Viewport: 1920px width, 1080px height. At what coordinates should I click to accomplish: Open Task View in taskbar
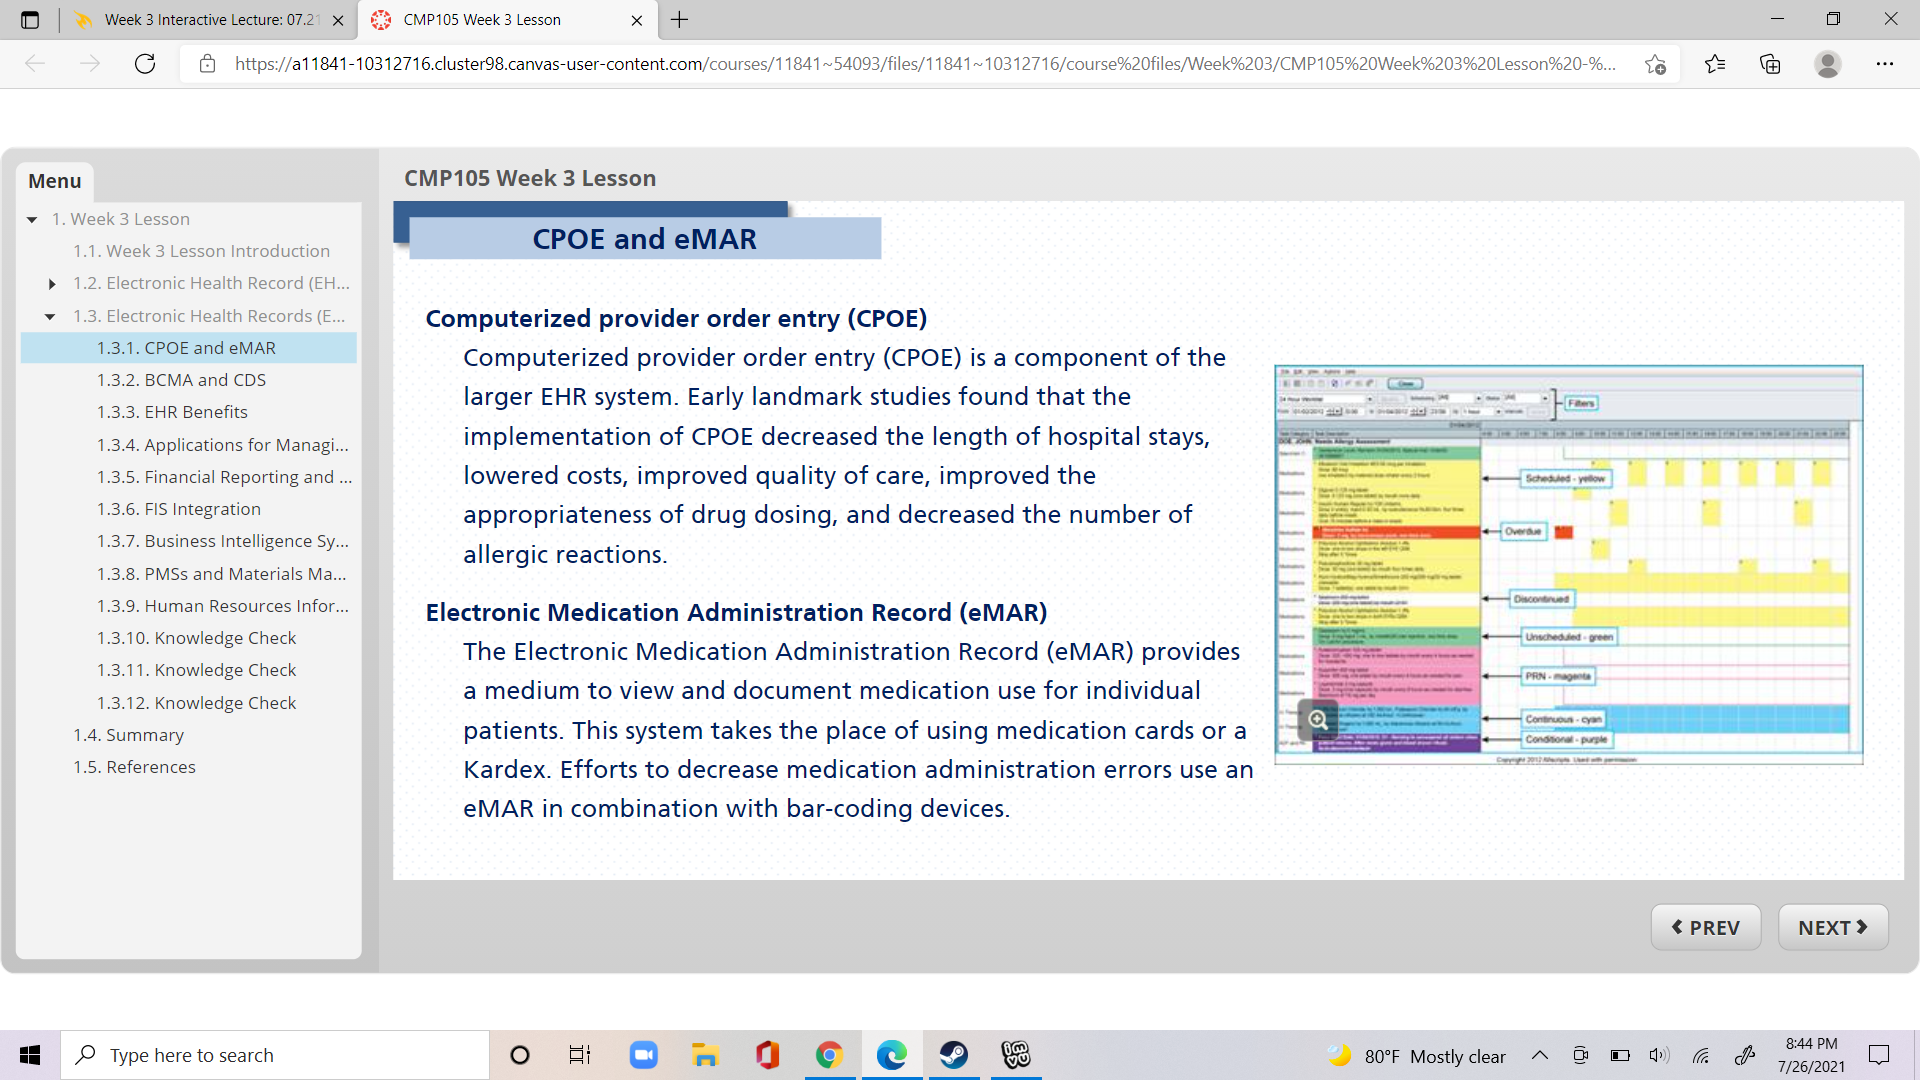[x=580, y=1055]
